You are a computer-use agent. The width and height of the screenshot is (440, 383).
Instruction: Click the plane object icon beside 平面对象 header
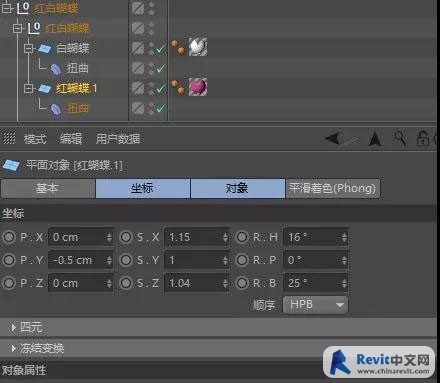coord(11,165)
